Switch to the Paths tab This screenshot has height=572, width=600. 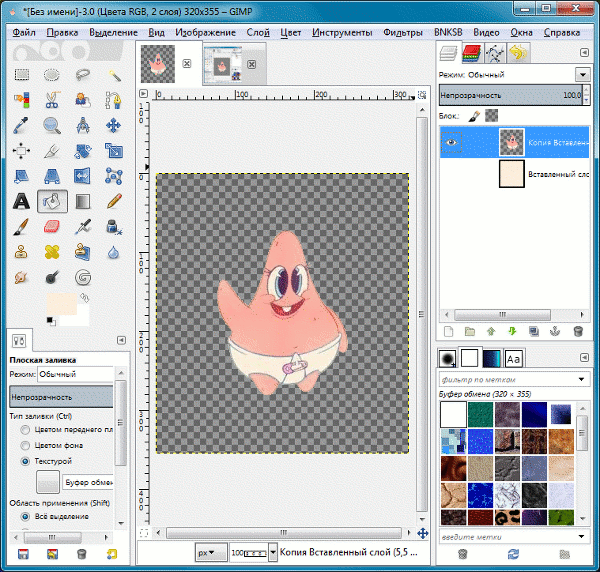tap(494, 53)
